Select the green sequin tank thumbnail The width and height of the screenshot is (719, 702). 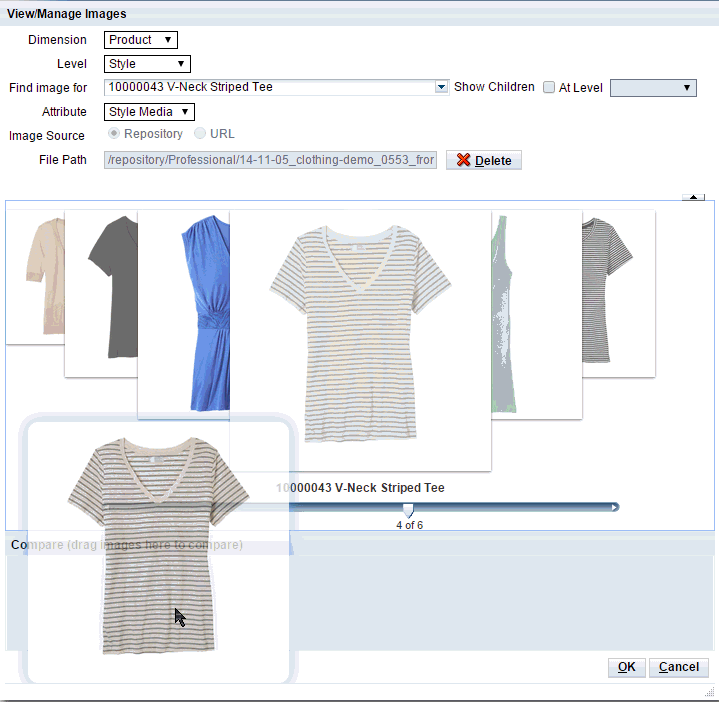pyautogui.click(x=536, y=315)
